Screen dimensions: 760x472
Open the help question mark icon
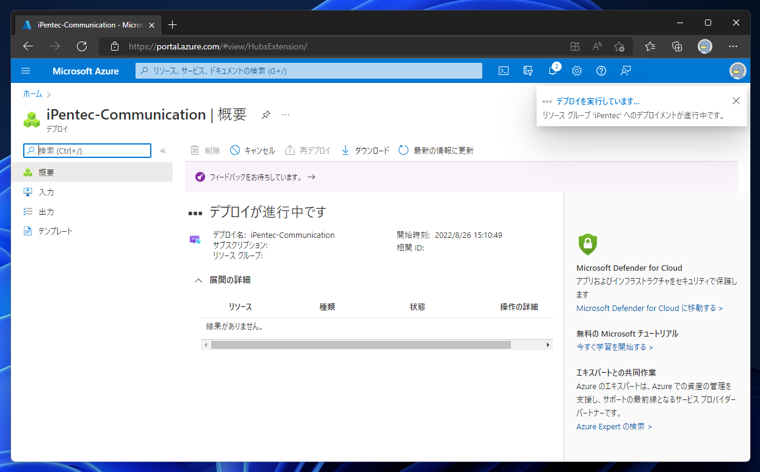601,71
